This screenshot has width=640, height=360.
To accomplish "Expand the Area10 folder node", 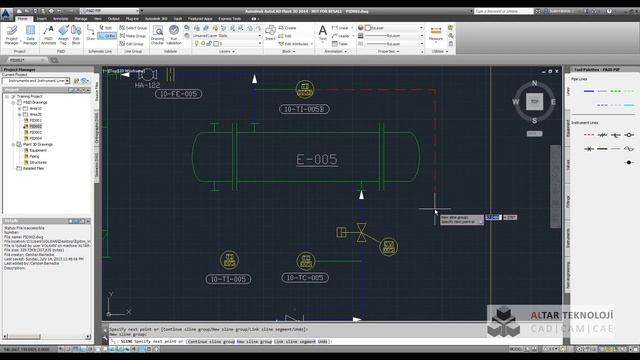I will 19,109.
